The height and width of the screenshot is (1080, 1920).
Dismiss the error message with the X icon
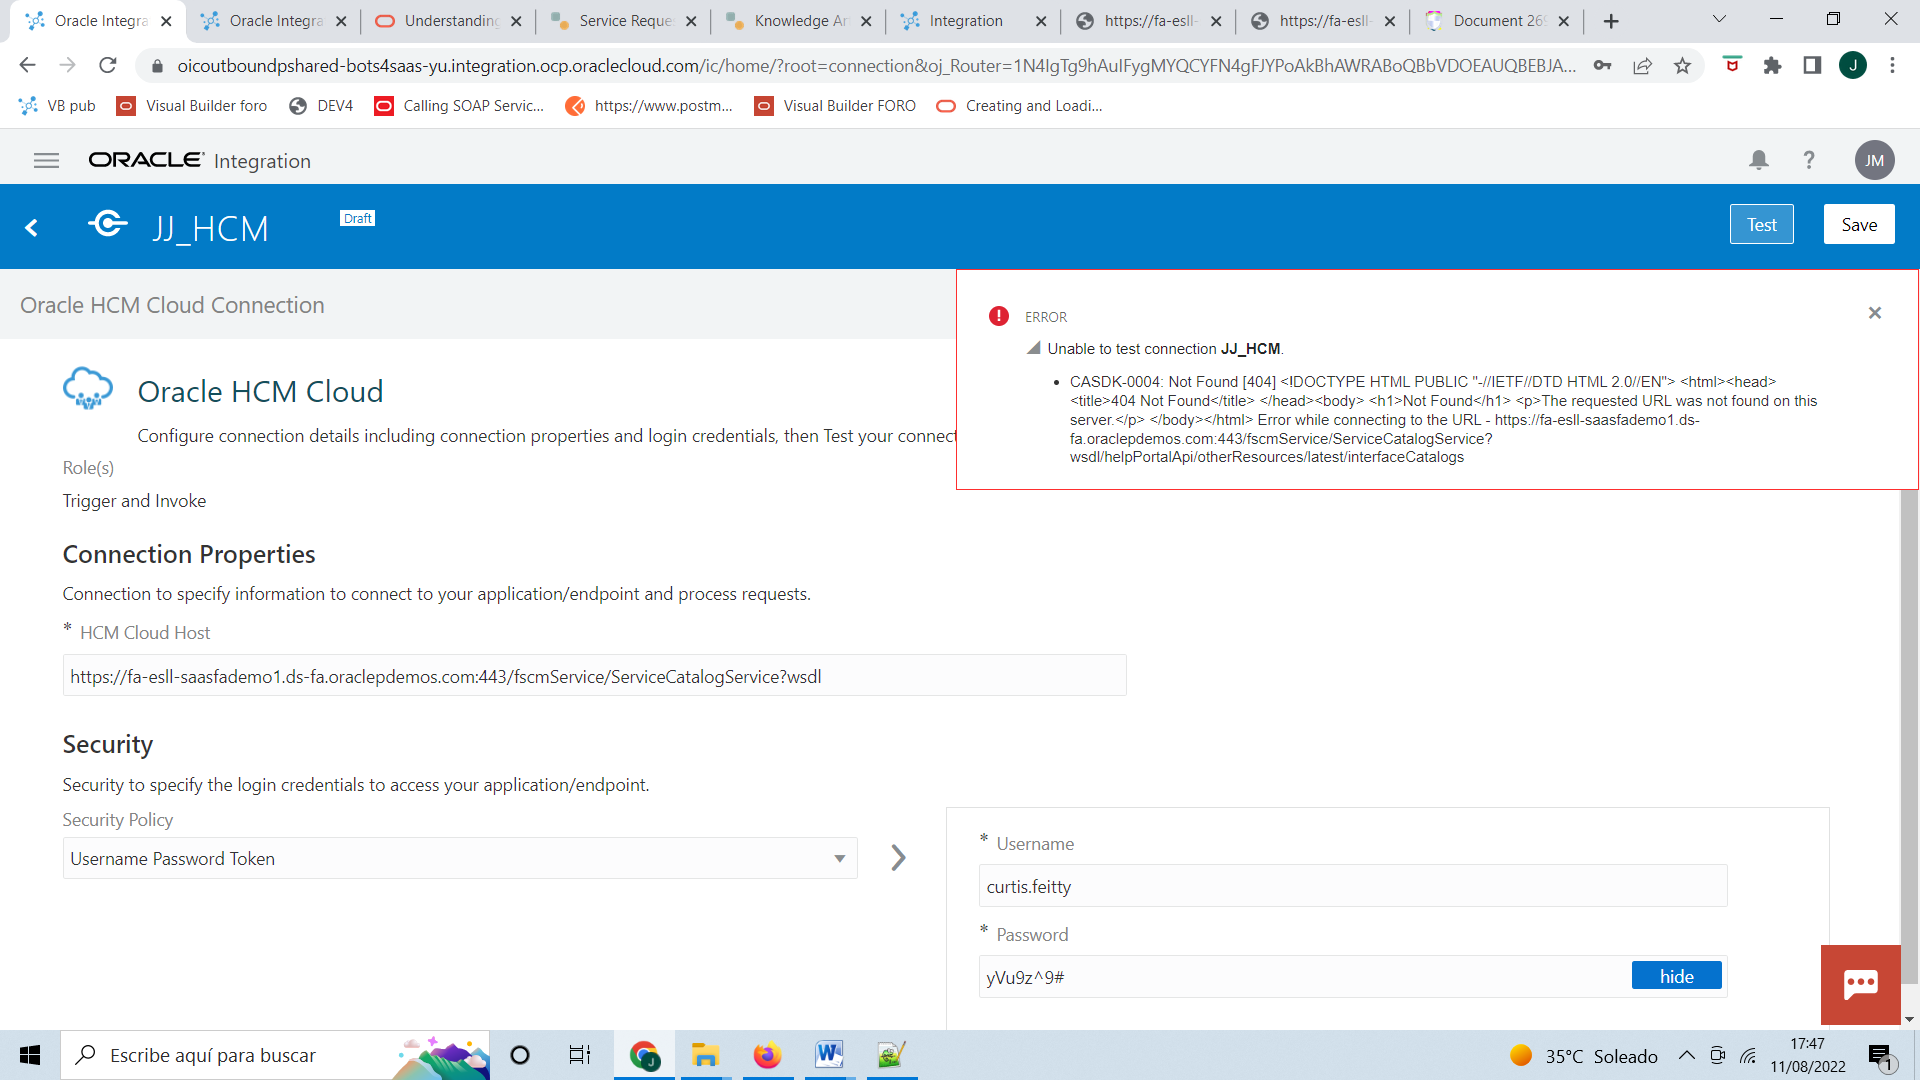point(1875,313)
